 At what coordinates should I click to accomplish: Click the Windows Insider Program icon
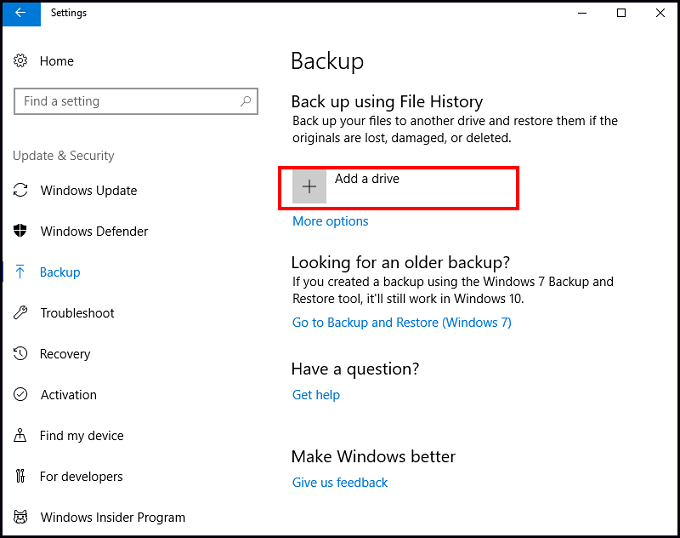click(20, 518)
